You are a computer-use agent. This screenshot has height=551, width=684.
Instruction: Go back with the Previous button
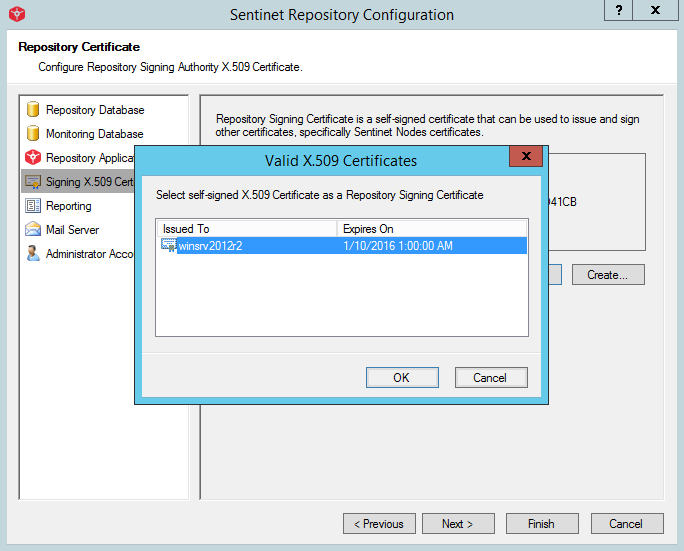(x=379, y=524)
